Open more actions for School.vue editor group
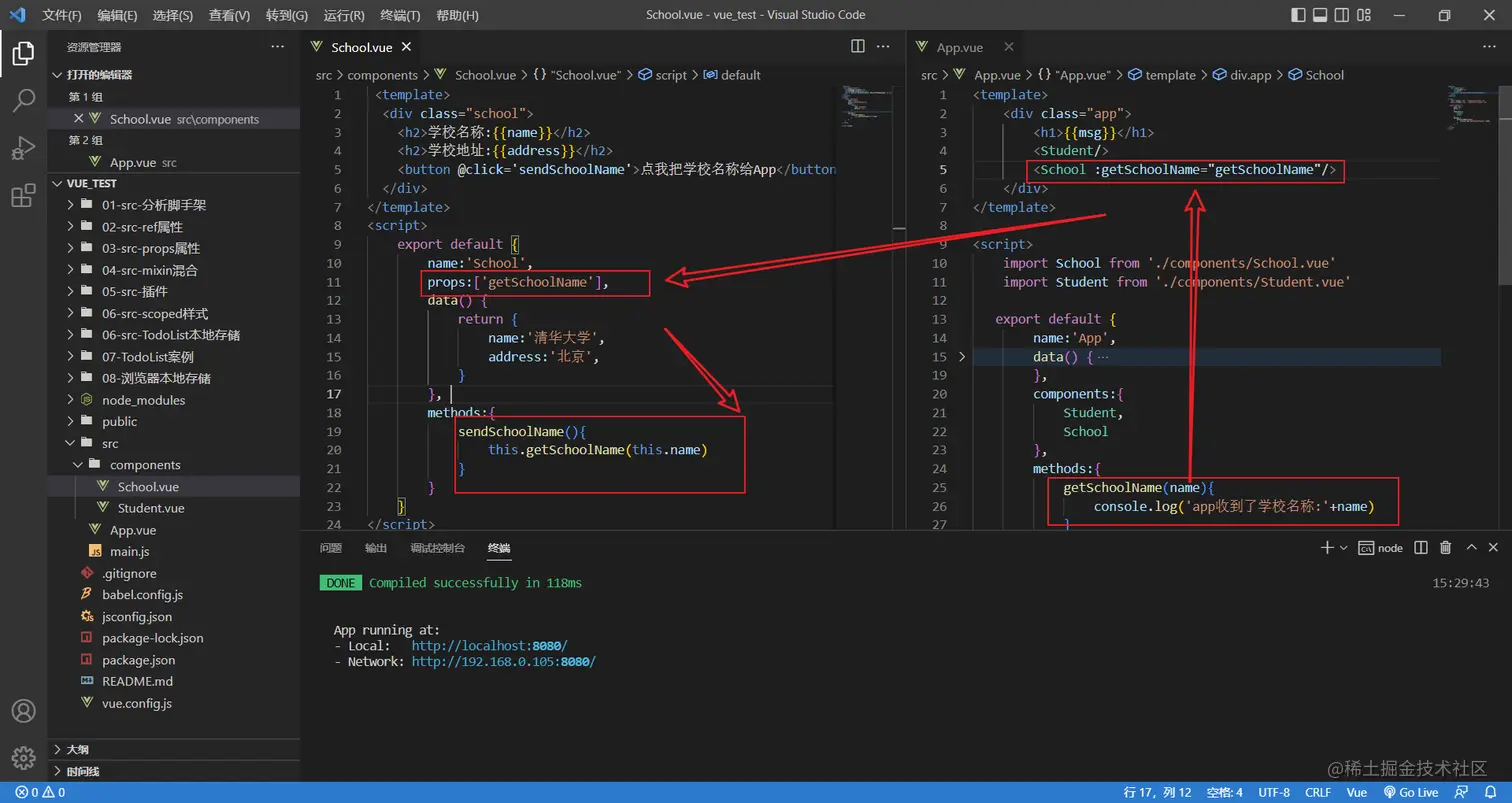This screenshot has width=1512, height=803. pyautogui.click(x=883, y=46)
